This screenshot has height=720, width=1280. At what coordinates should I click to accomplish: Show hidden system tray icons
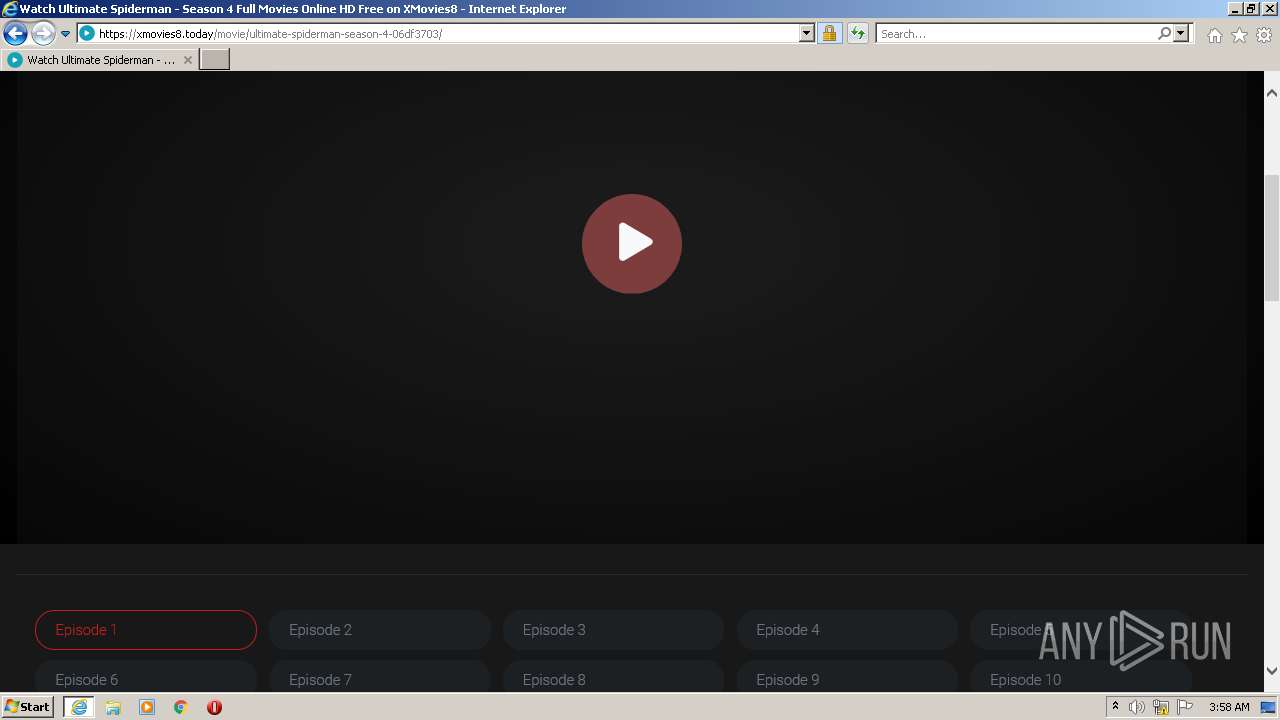point(1115,707)
